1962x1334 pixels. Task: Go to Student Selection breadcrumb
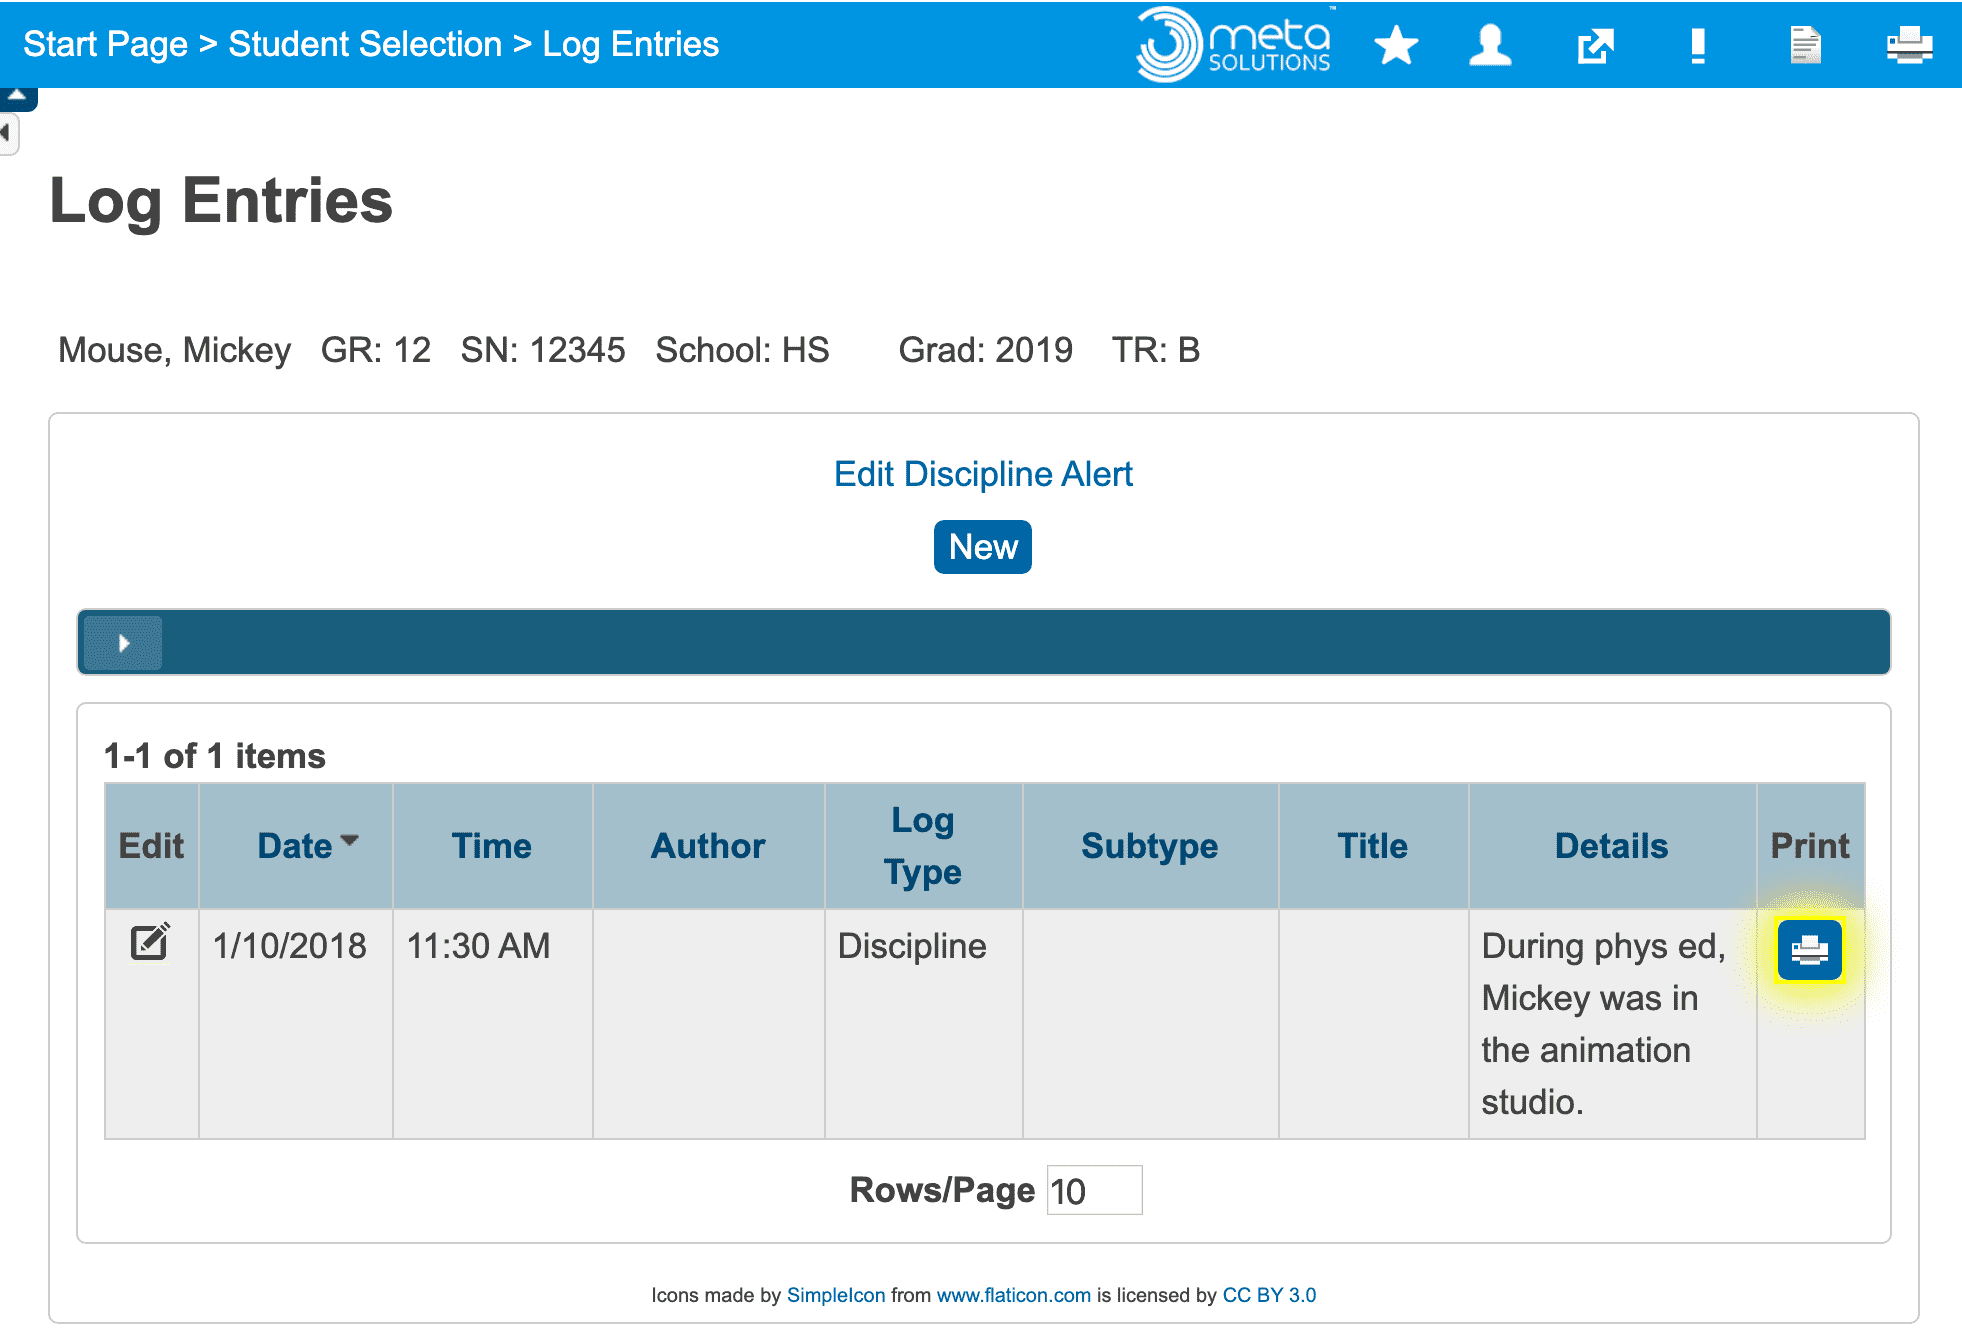(365, 44)
